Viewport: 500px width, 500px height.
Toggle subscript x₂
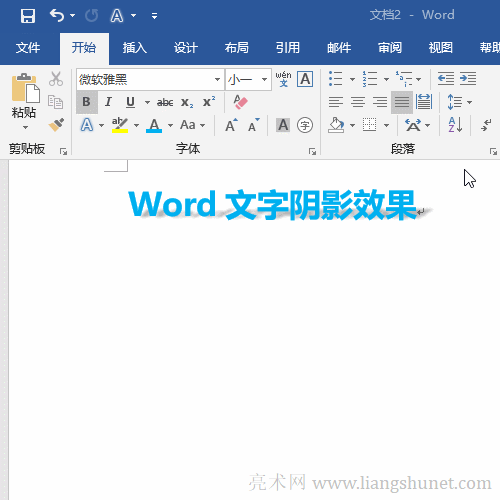[187, 102]
